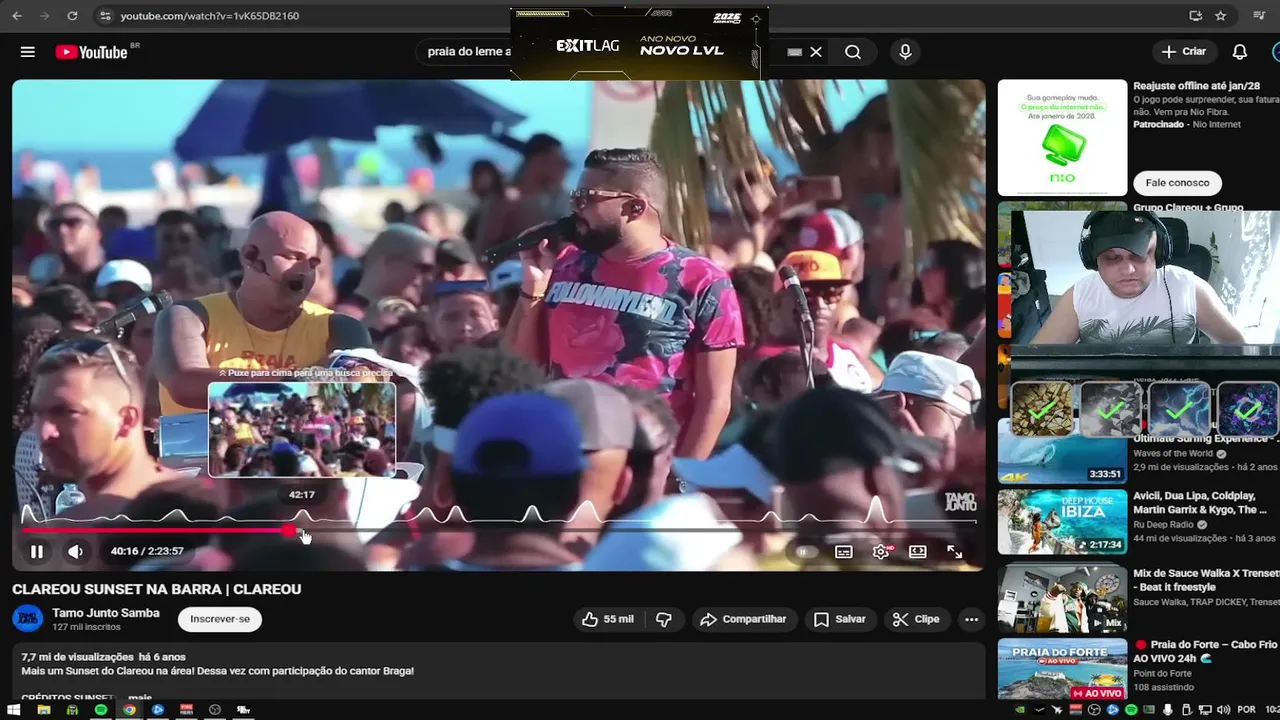
Task: Create a clip with the Clipe button
Action: (x=916, y=619)
